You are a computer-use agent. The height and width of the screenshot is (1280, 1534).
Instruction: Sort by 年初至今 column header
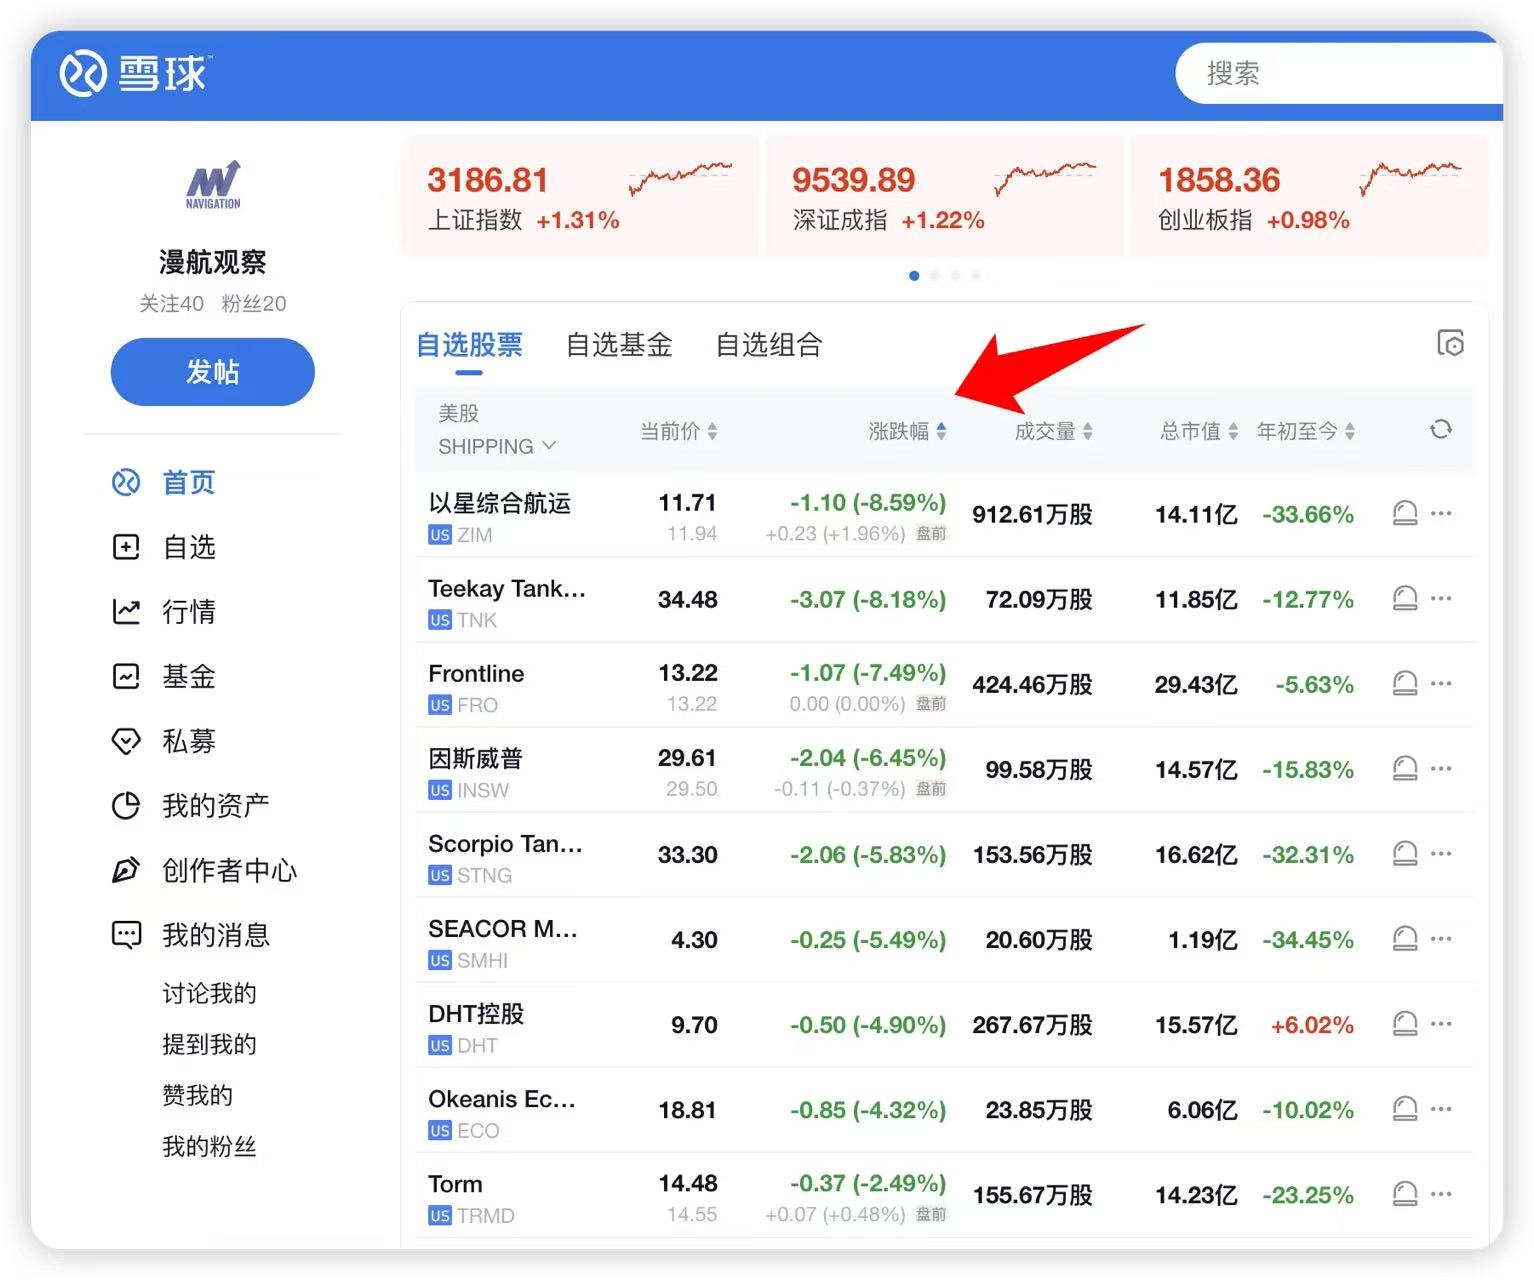pyautogui.click(x=1305, y=431)
